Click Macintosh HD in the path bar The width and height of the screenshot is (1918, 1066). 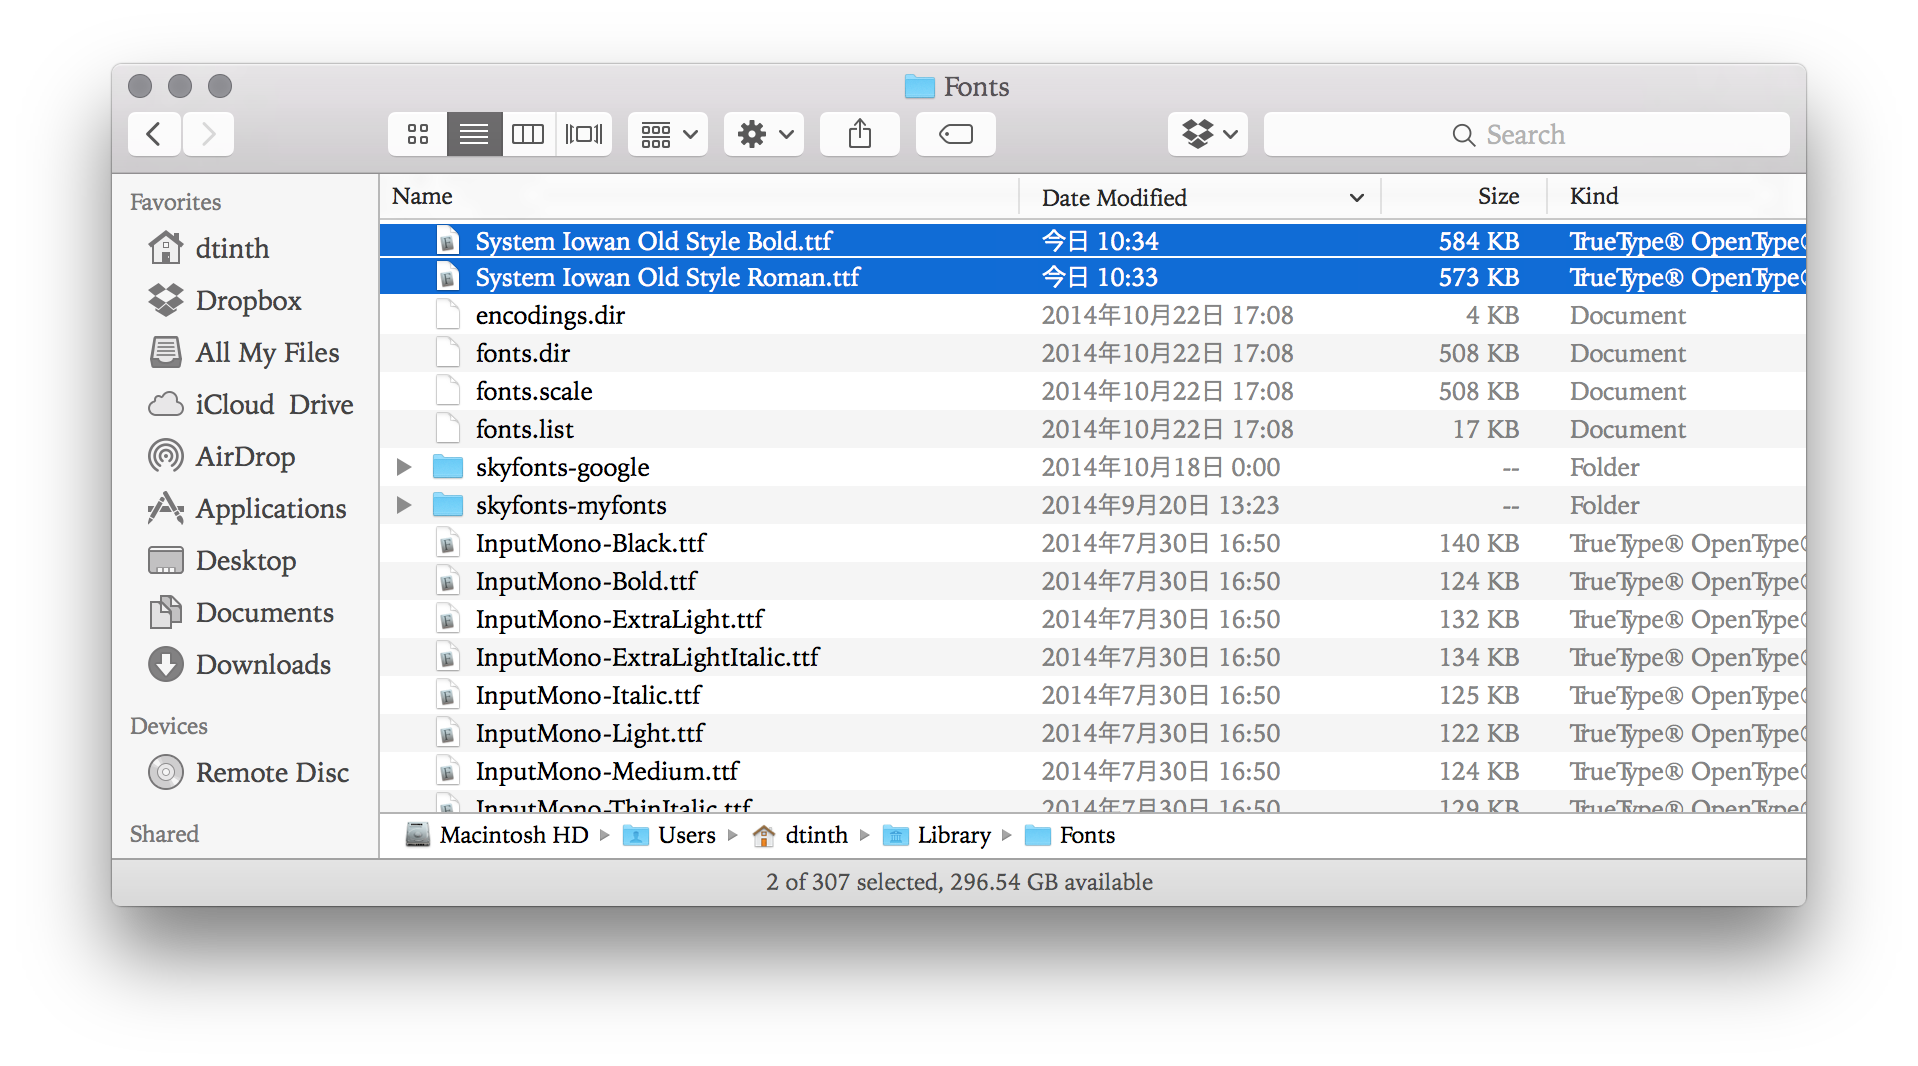click(497, 835)
